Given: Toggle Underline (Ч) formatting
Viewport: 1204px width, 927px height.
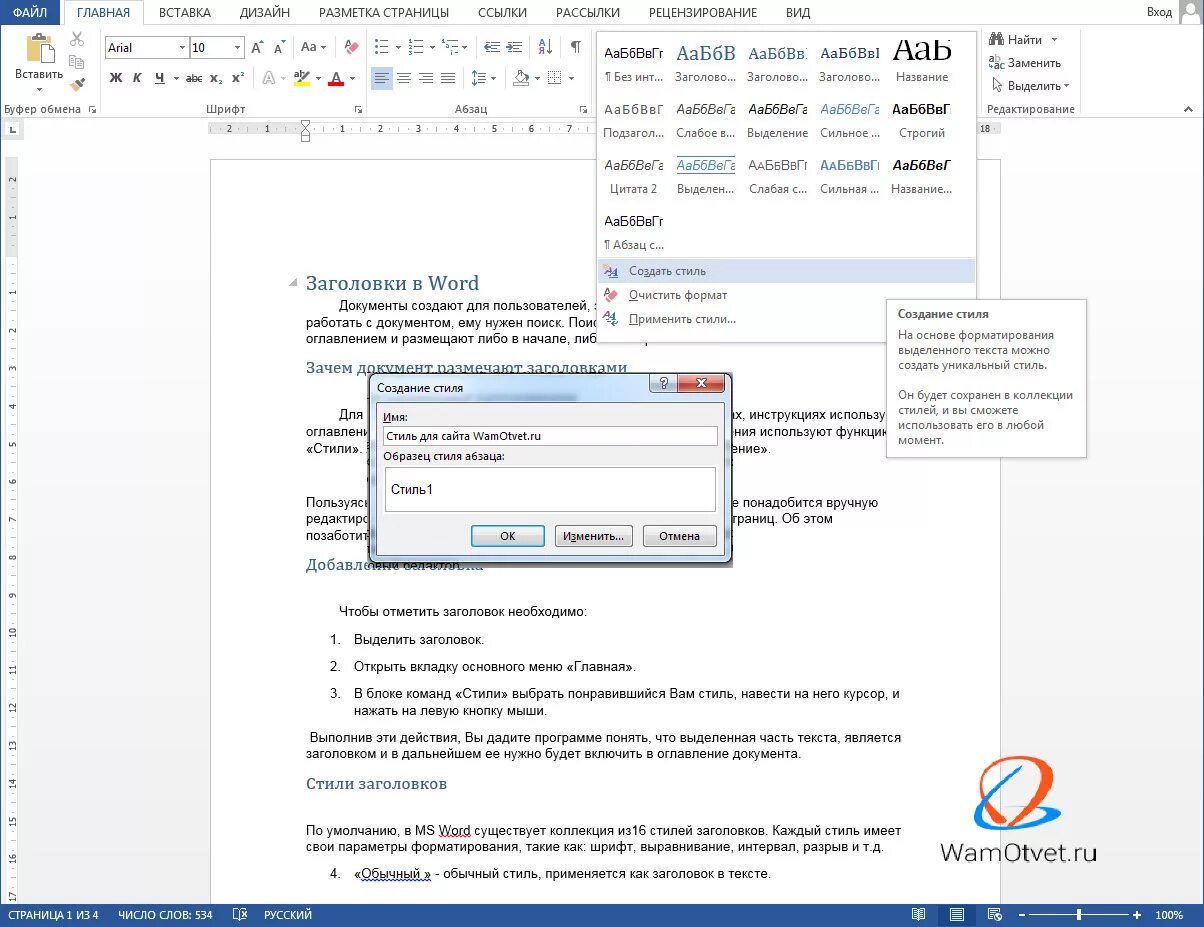Looking at the screenshot, I should click(160, 78).
